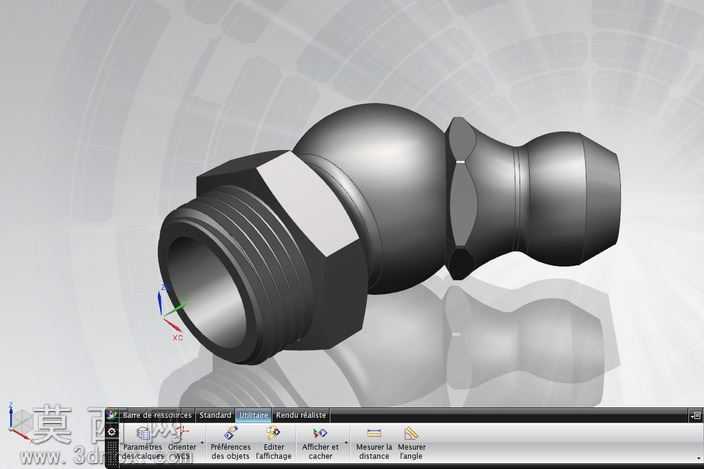Open toolbar overflow arrow at bottom right
Image resolution: width=704 pixels, height=469 pixels.
tap(698, 458)
